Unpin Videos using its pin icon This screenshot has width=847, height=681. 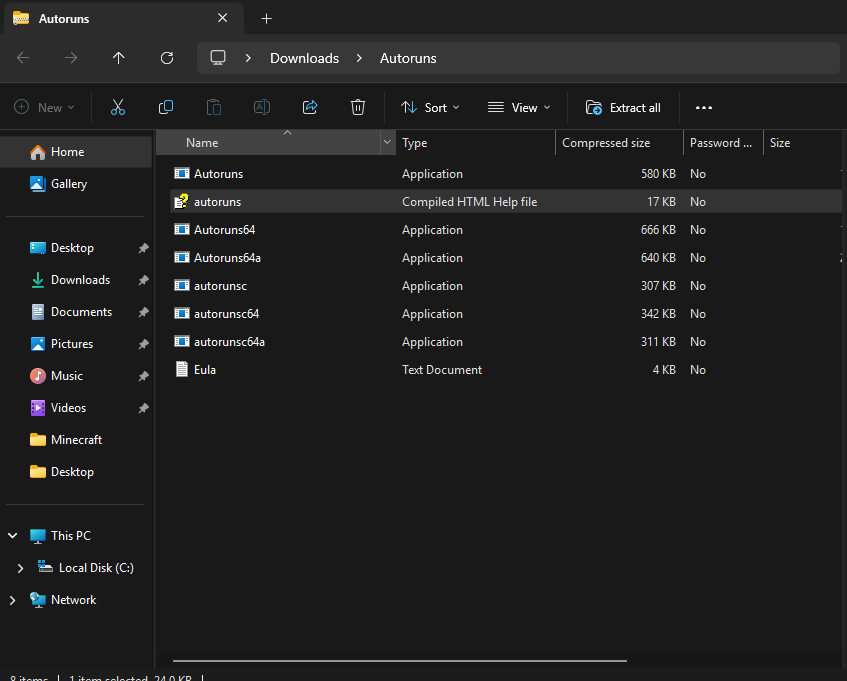coord(143,408)
